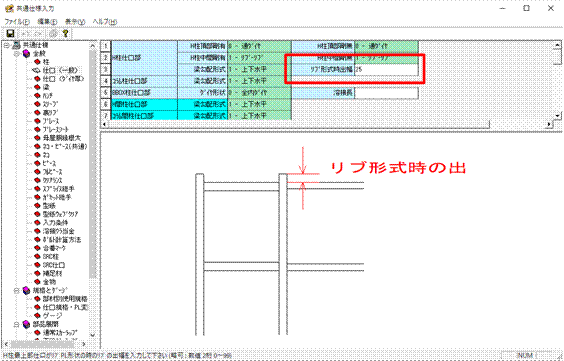
Task: Click the empty 溶接長 input cell
Action: pos(386,93)
